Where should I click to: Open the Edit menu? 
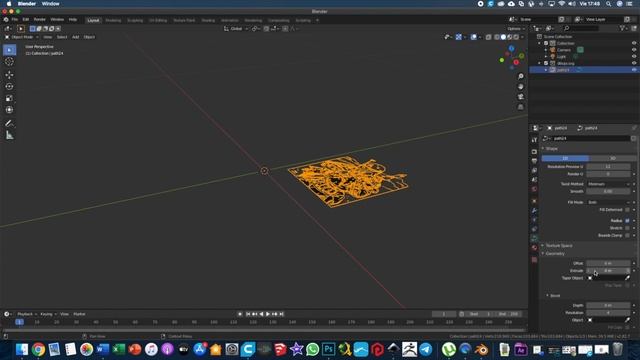(26, 20)
